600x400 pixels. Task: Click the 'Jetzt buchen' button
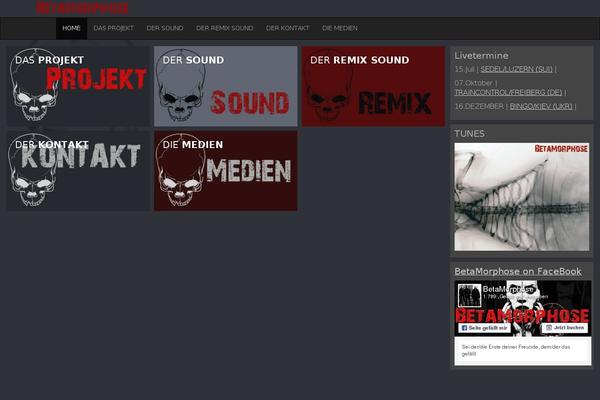tap(565, 328)
